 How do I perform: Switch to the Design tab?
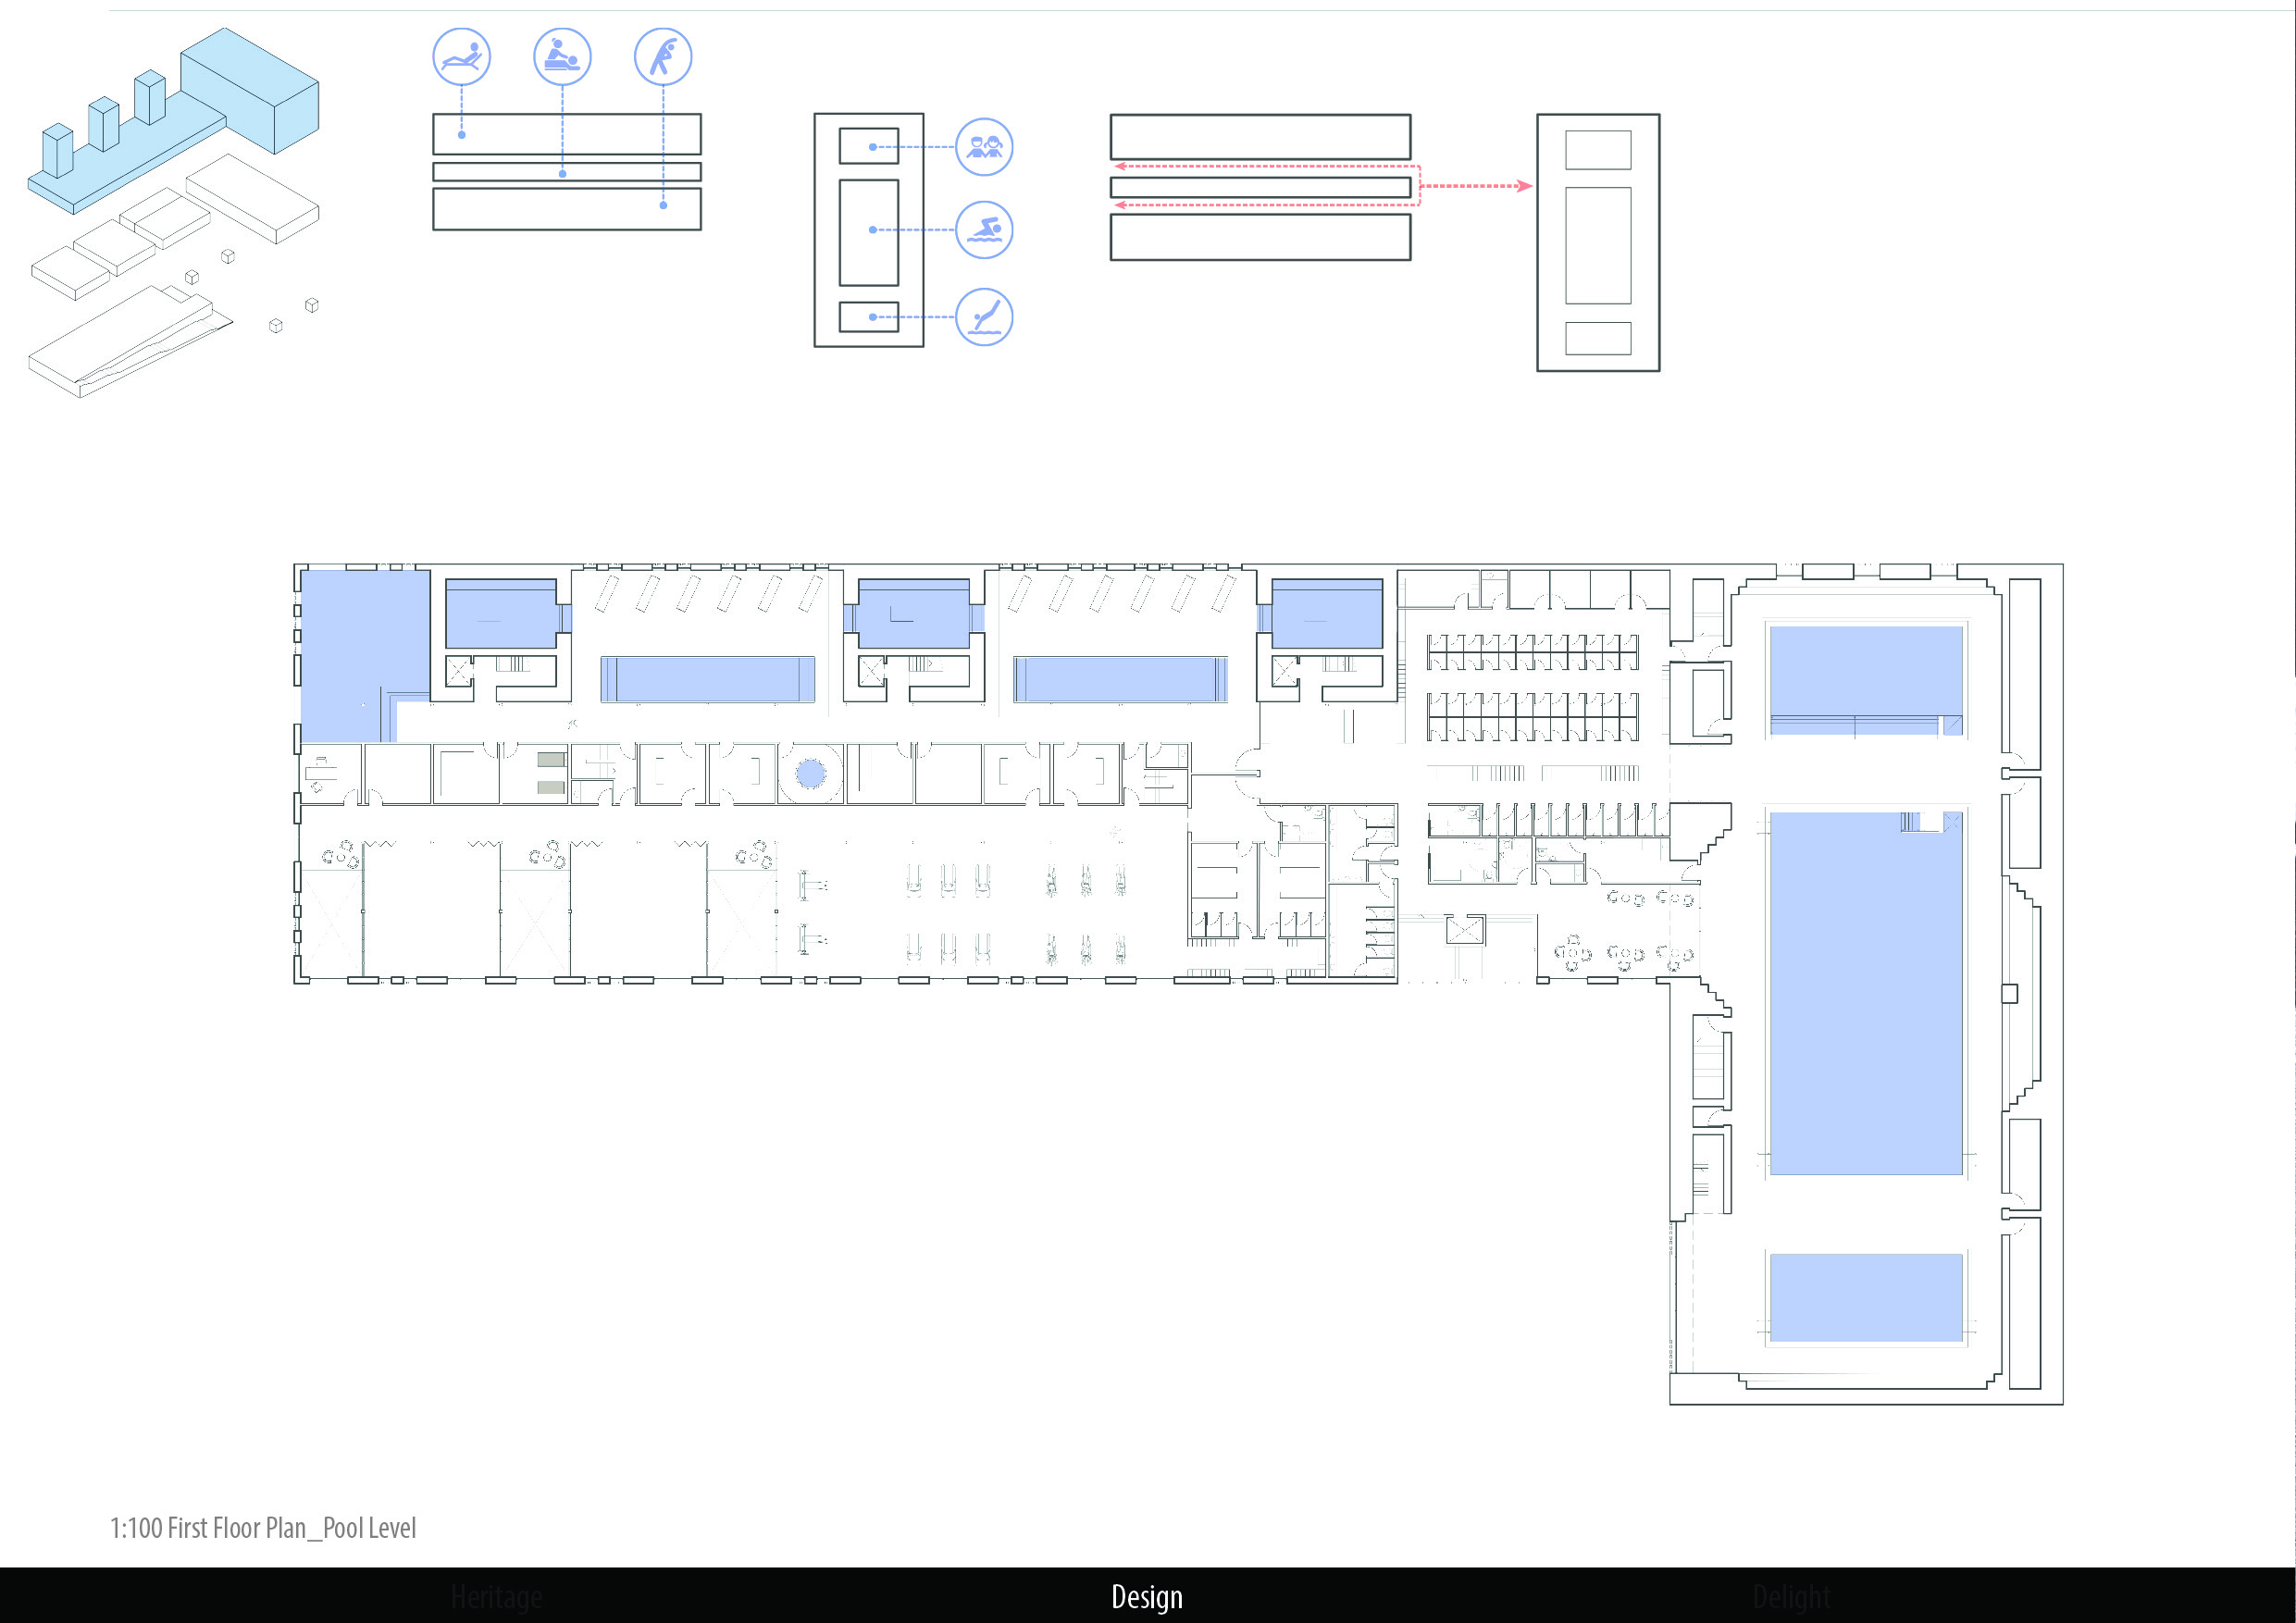point(1147,1596)
